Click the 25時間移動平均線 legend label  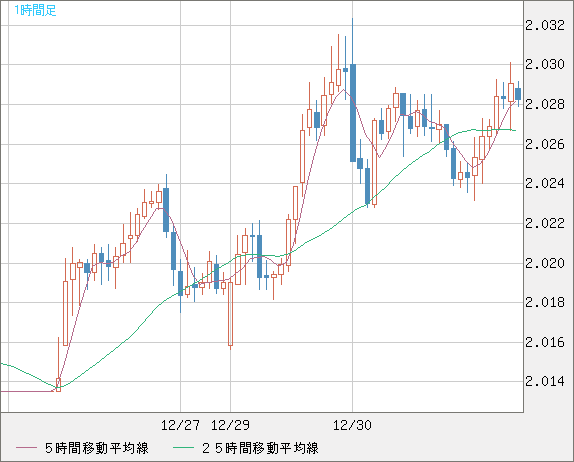tap(260, 448)
